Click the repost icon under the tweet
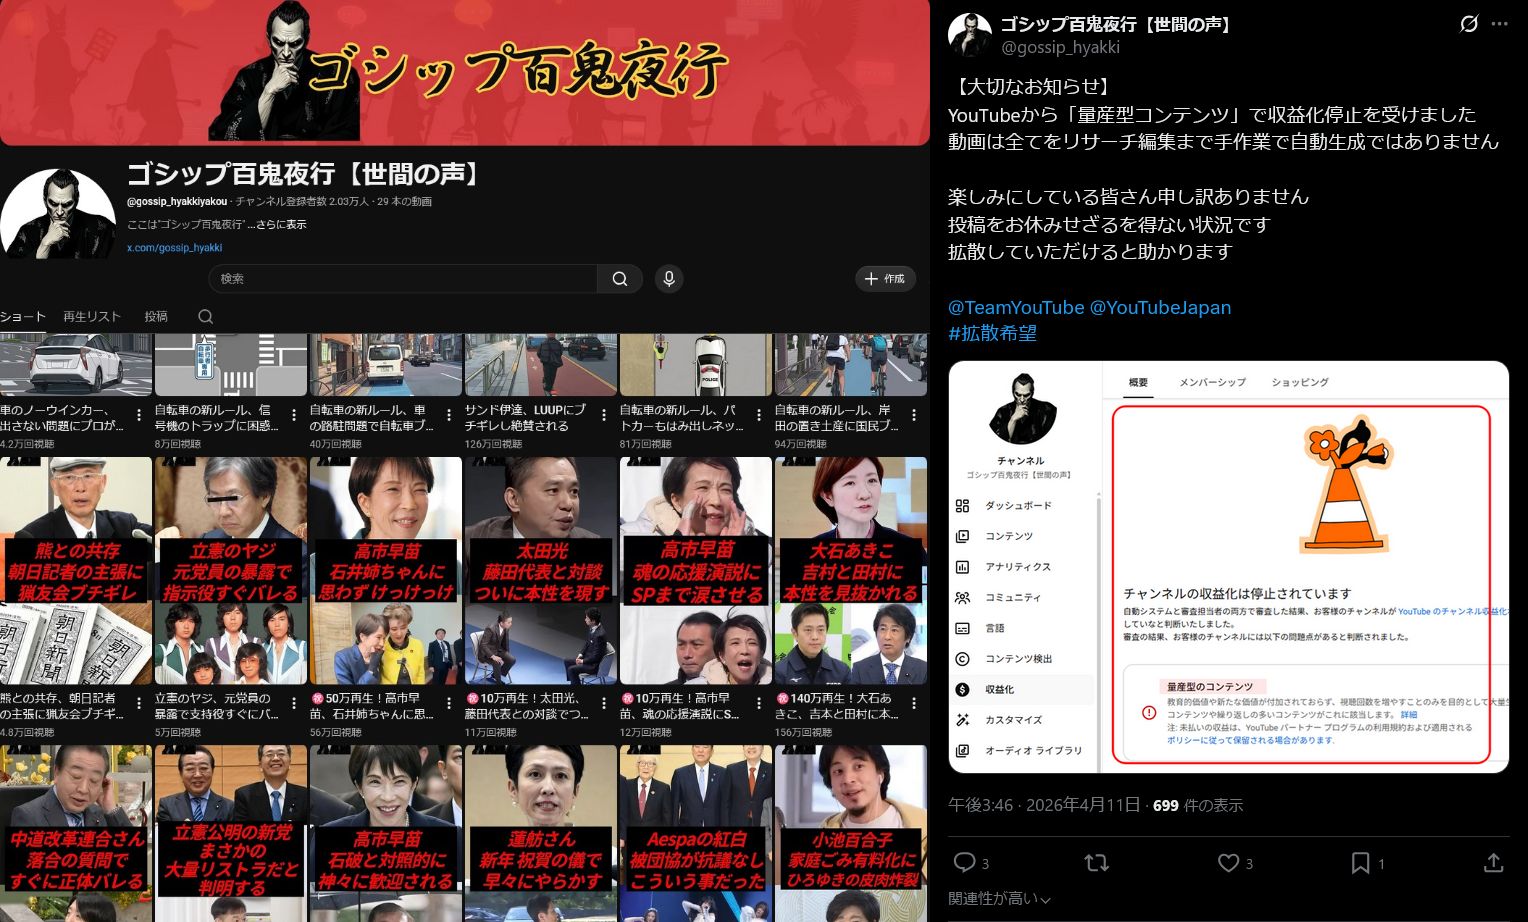 tap(1096, 862)
